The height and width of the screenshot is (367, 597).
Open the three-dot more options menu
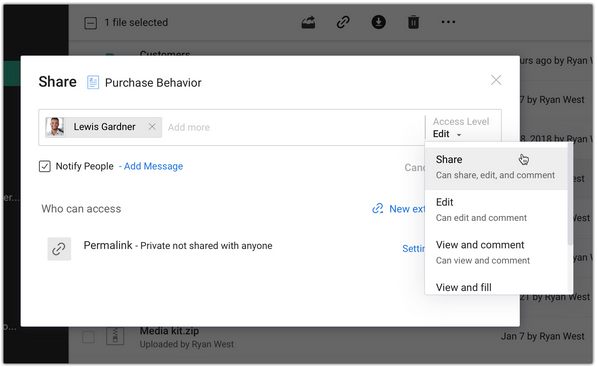(448, 22)
